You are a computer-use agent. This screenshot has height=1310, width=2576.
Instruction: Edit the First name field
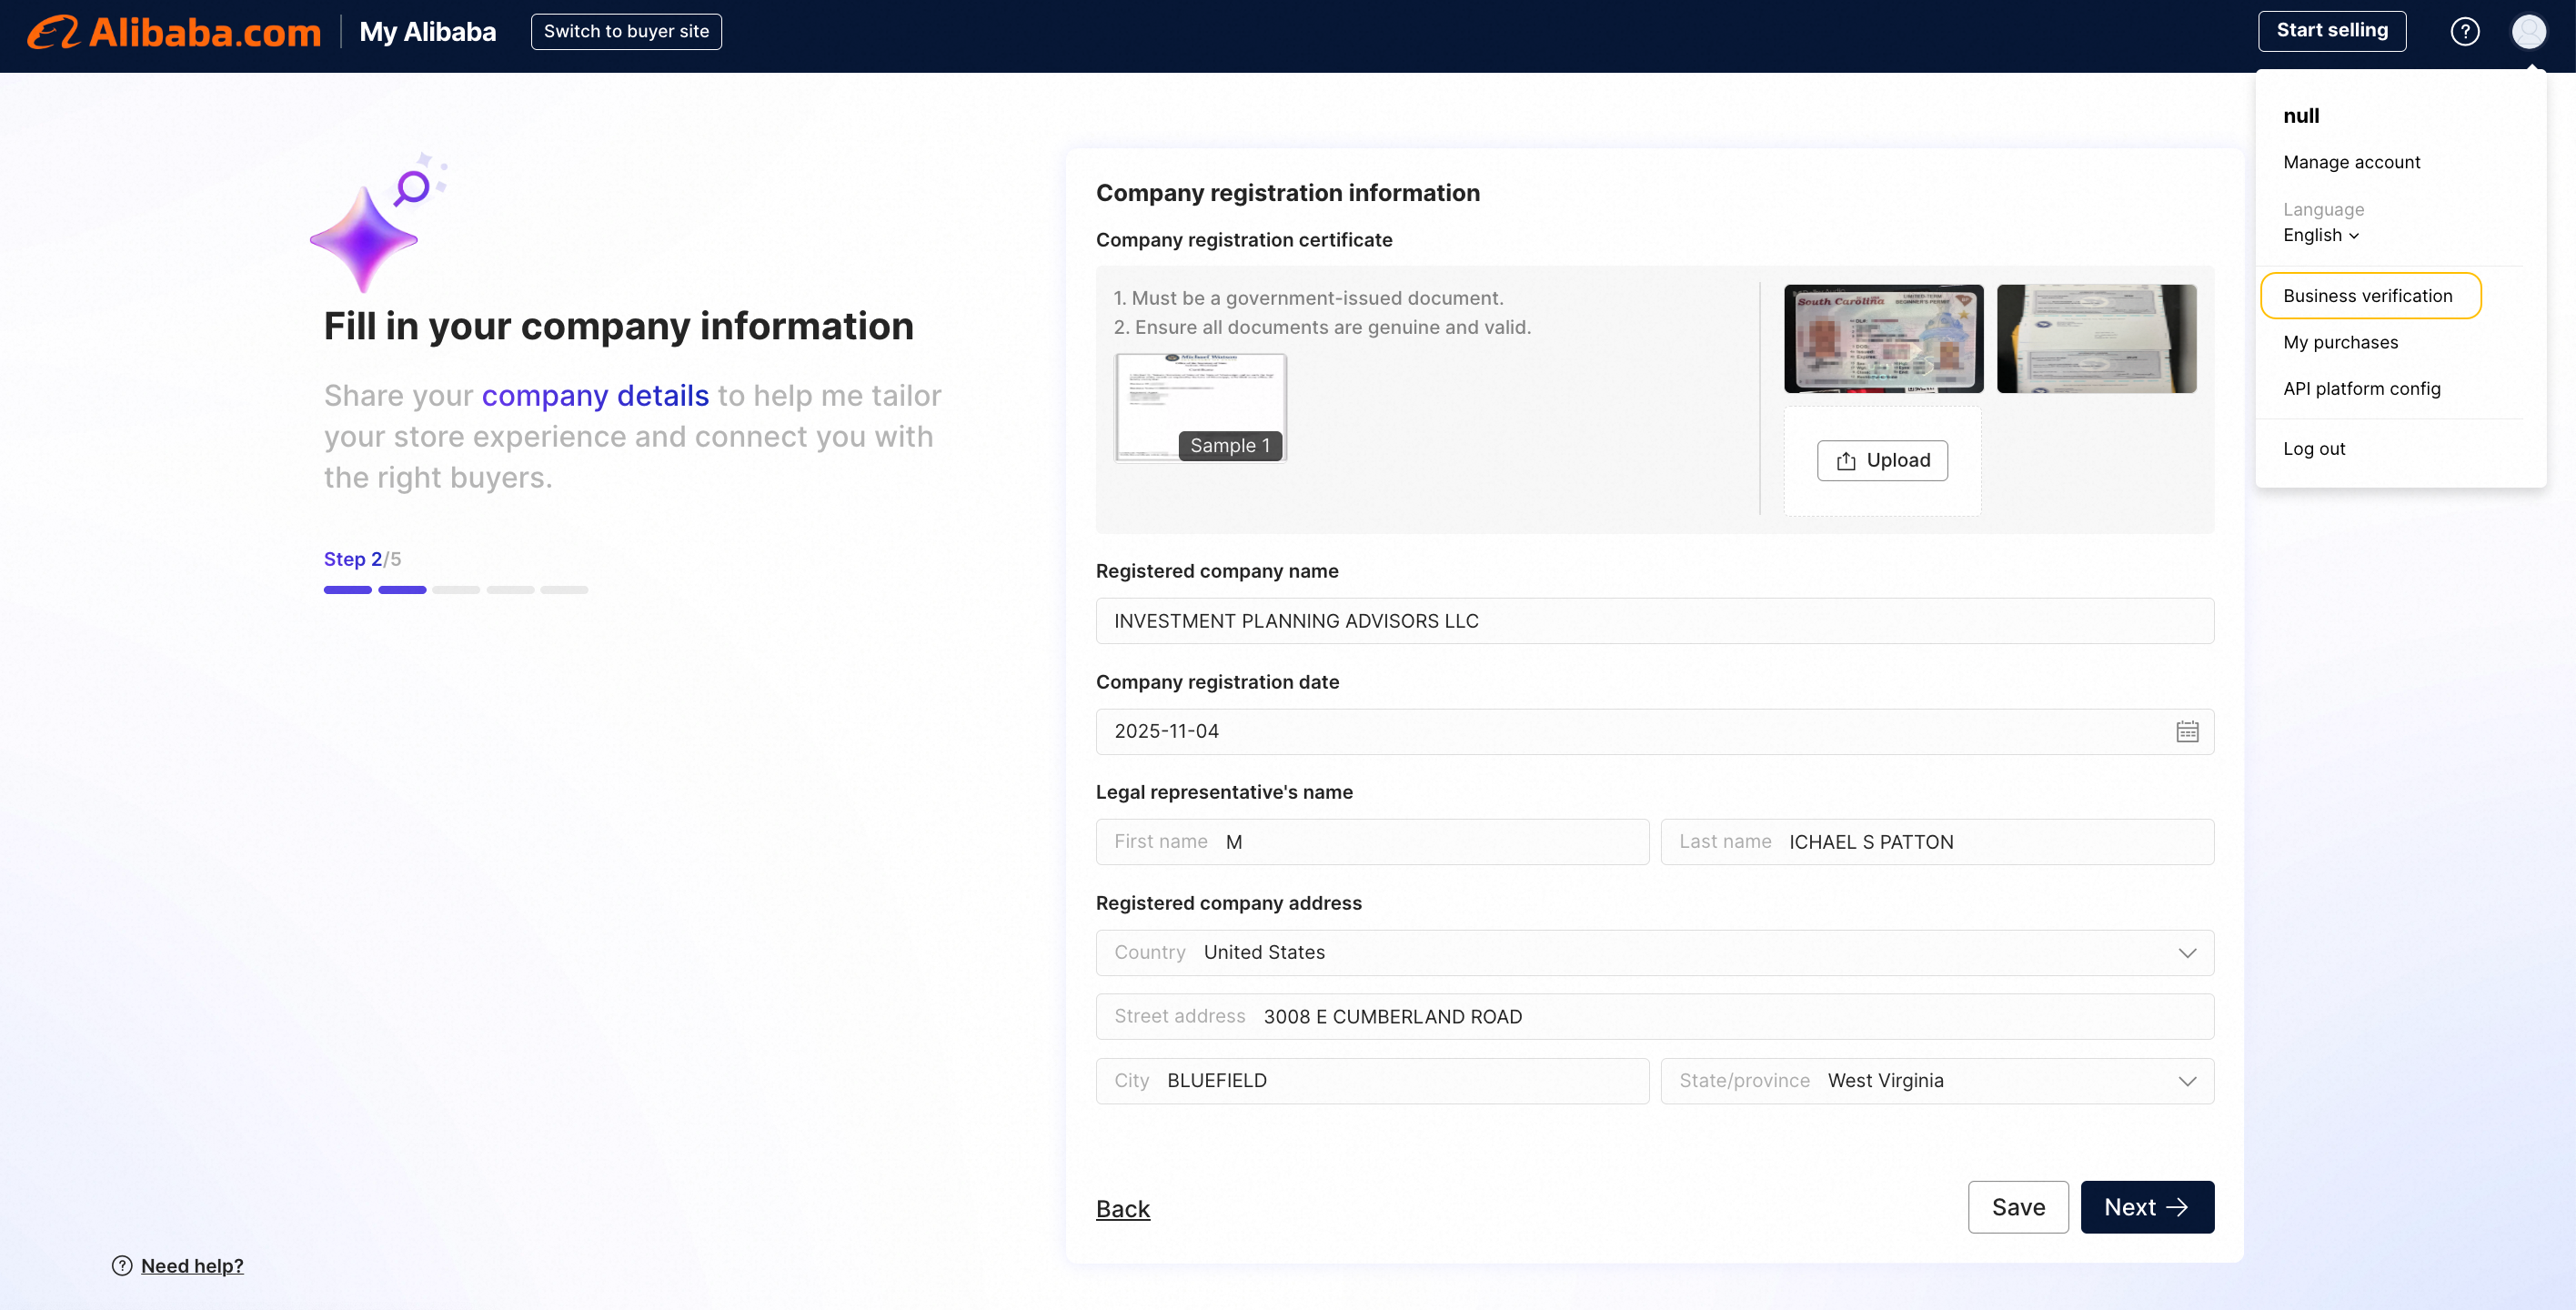point(1372,842)
